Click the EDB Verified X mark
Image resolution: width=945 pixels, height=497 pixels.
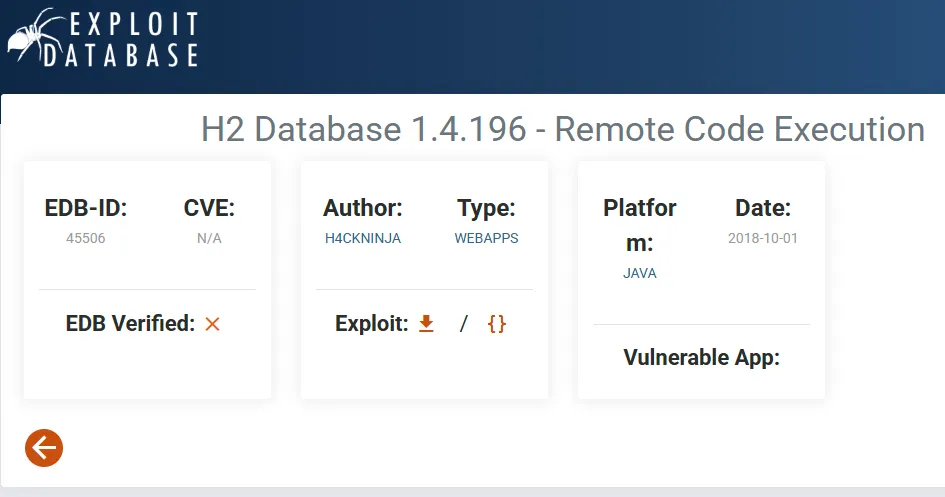click(212, 324)
